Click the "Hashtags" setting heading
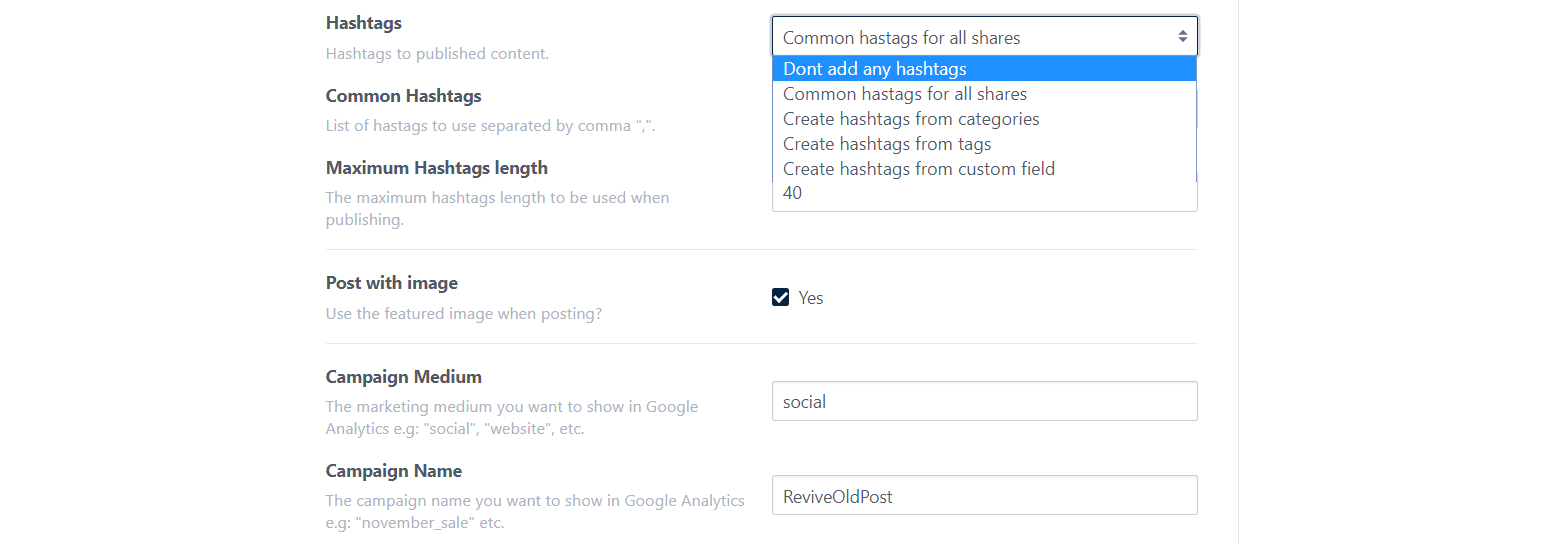 (364, 23)
